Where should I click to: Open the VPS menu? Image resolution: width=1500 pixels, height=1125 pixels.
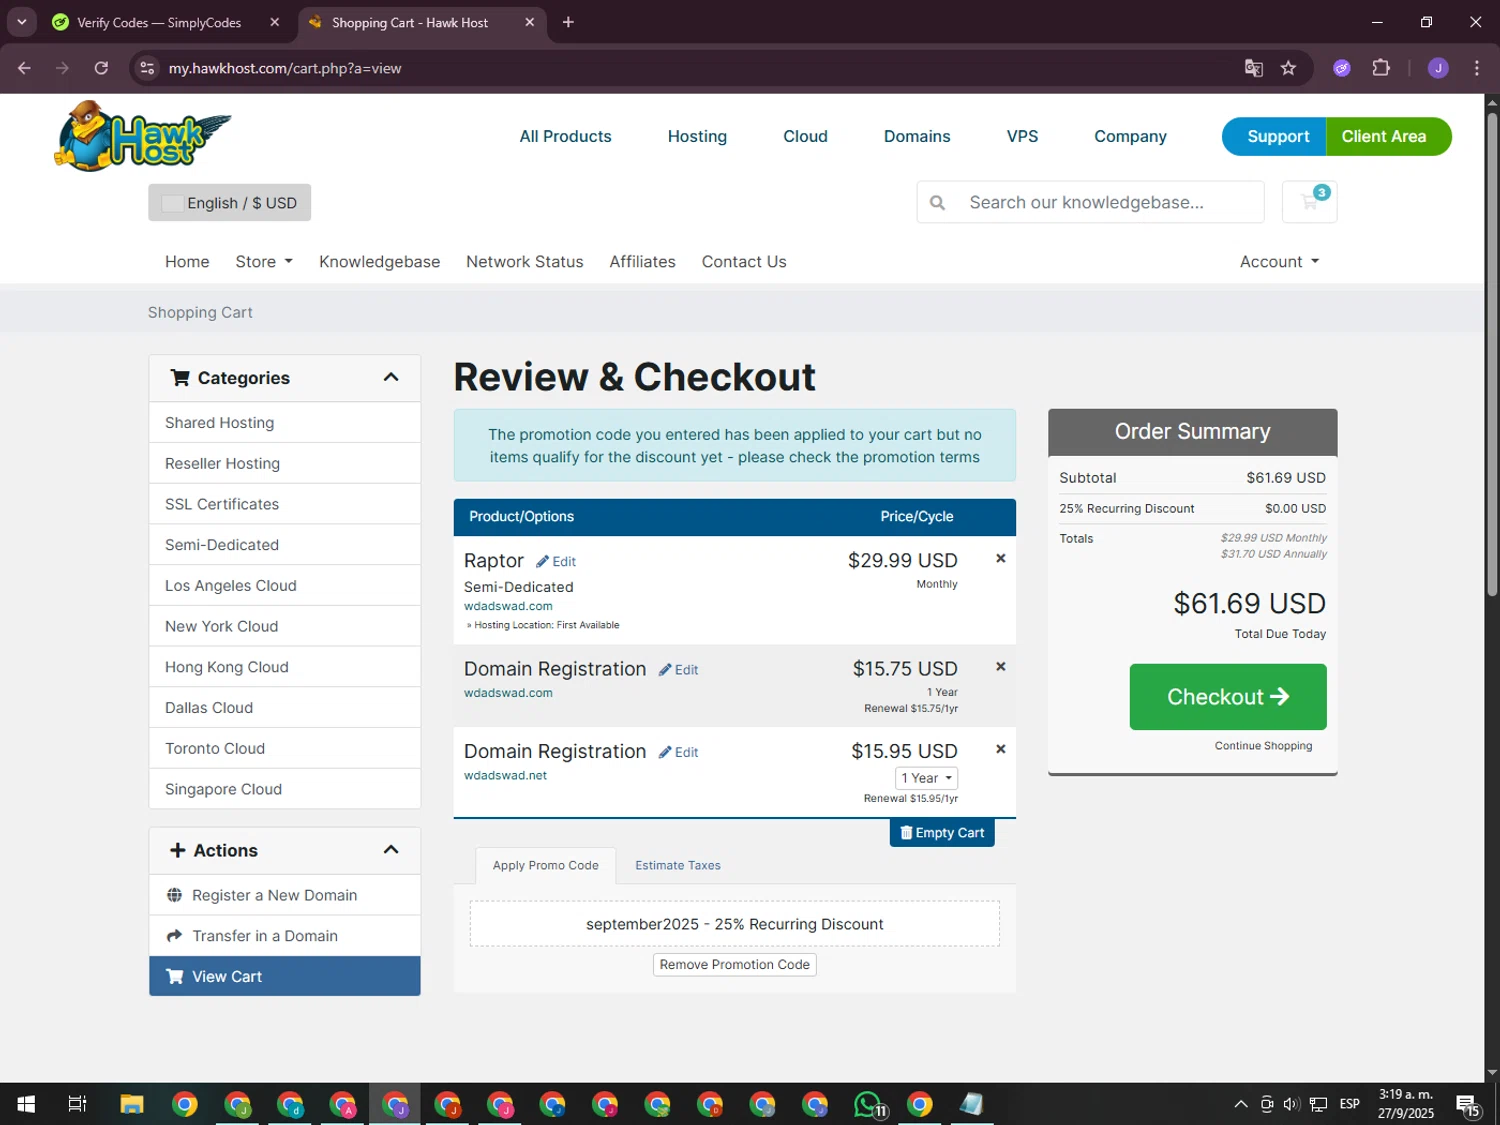[1022, 137]
